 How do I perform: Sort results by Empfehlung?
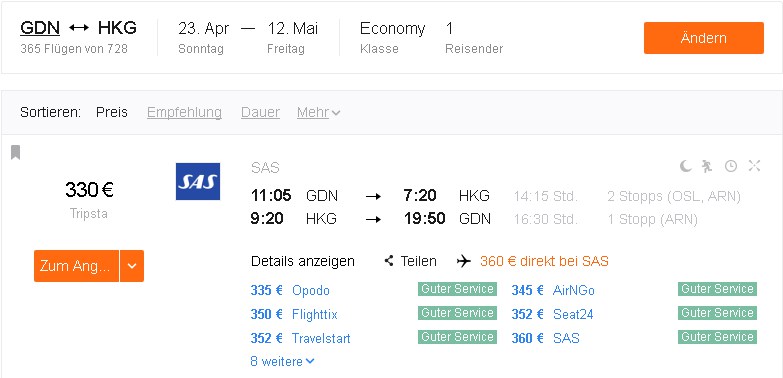[x=184, y=113]
